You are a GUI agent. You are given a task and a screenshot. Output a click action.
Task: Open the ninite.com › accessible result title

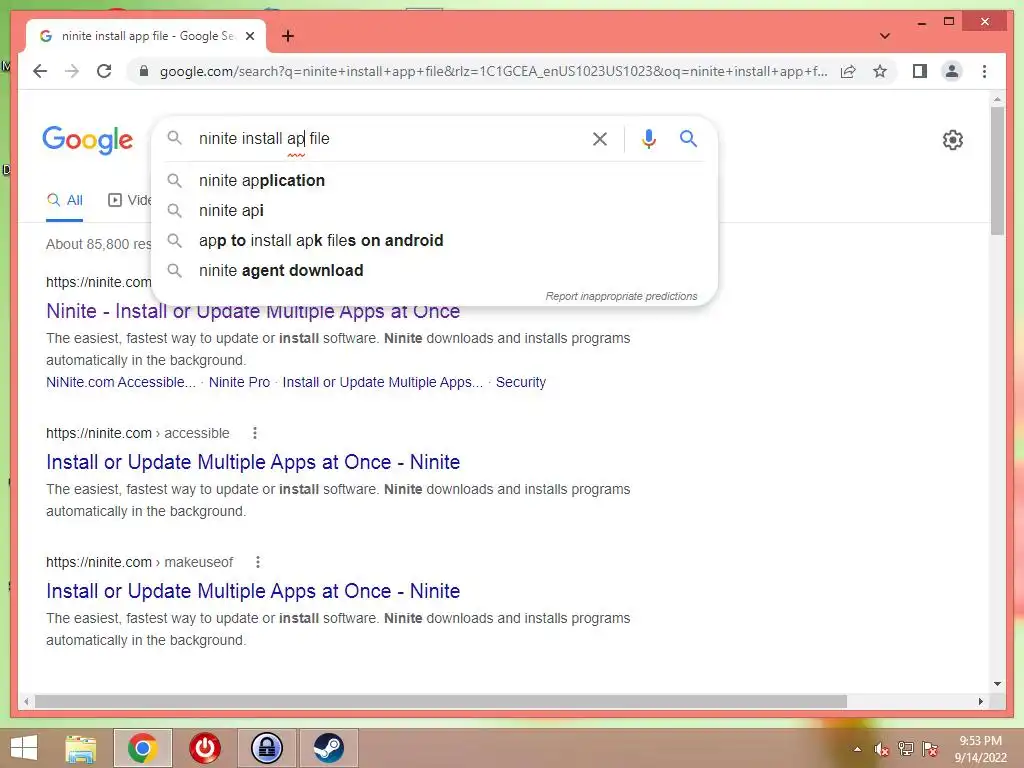point(253,462)
